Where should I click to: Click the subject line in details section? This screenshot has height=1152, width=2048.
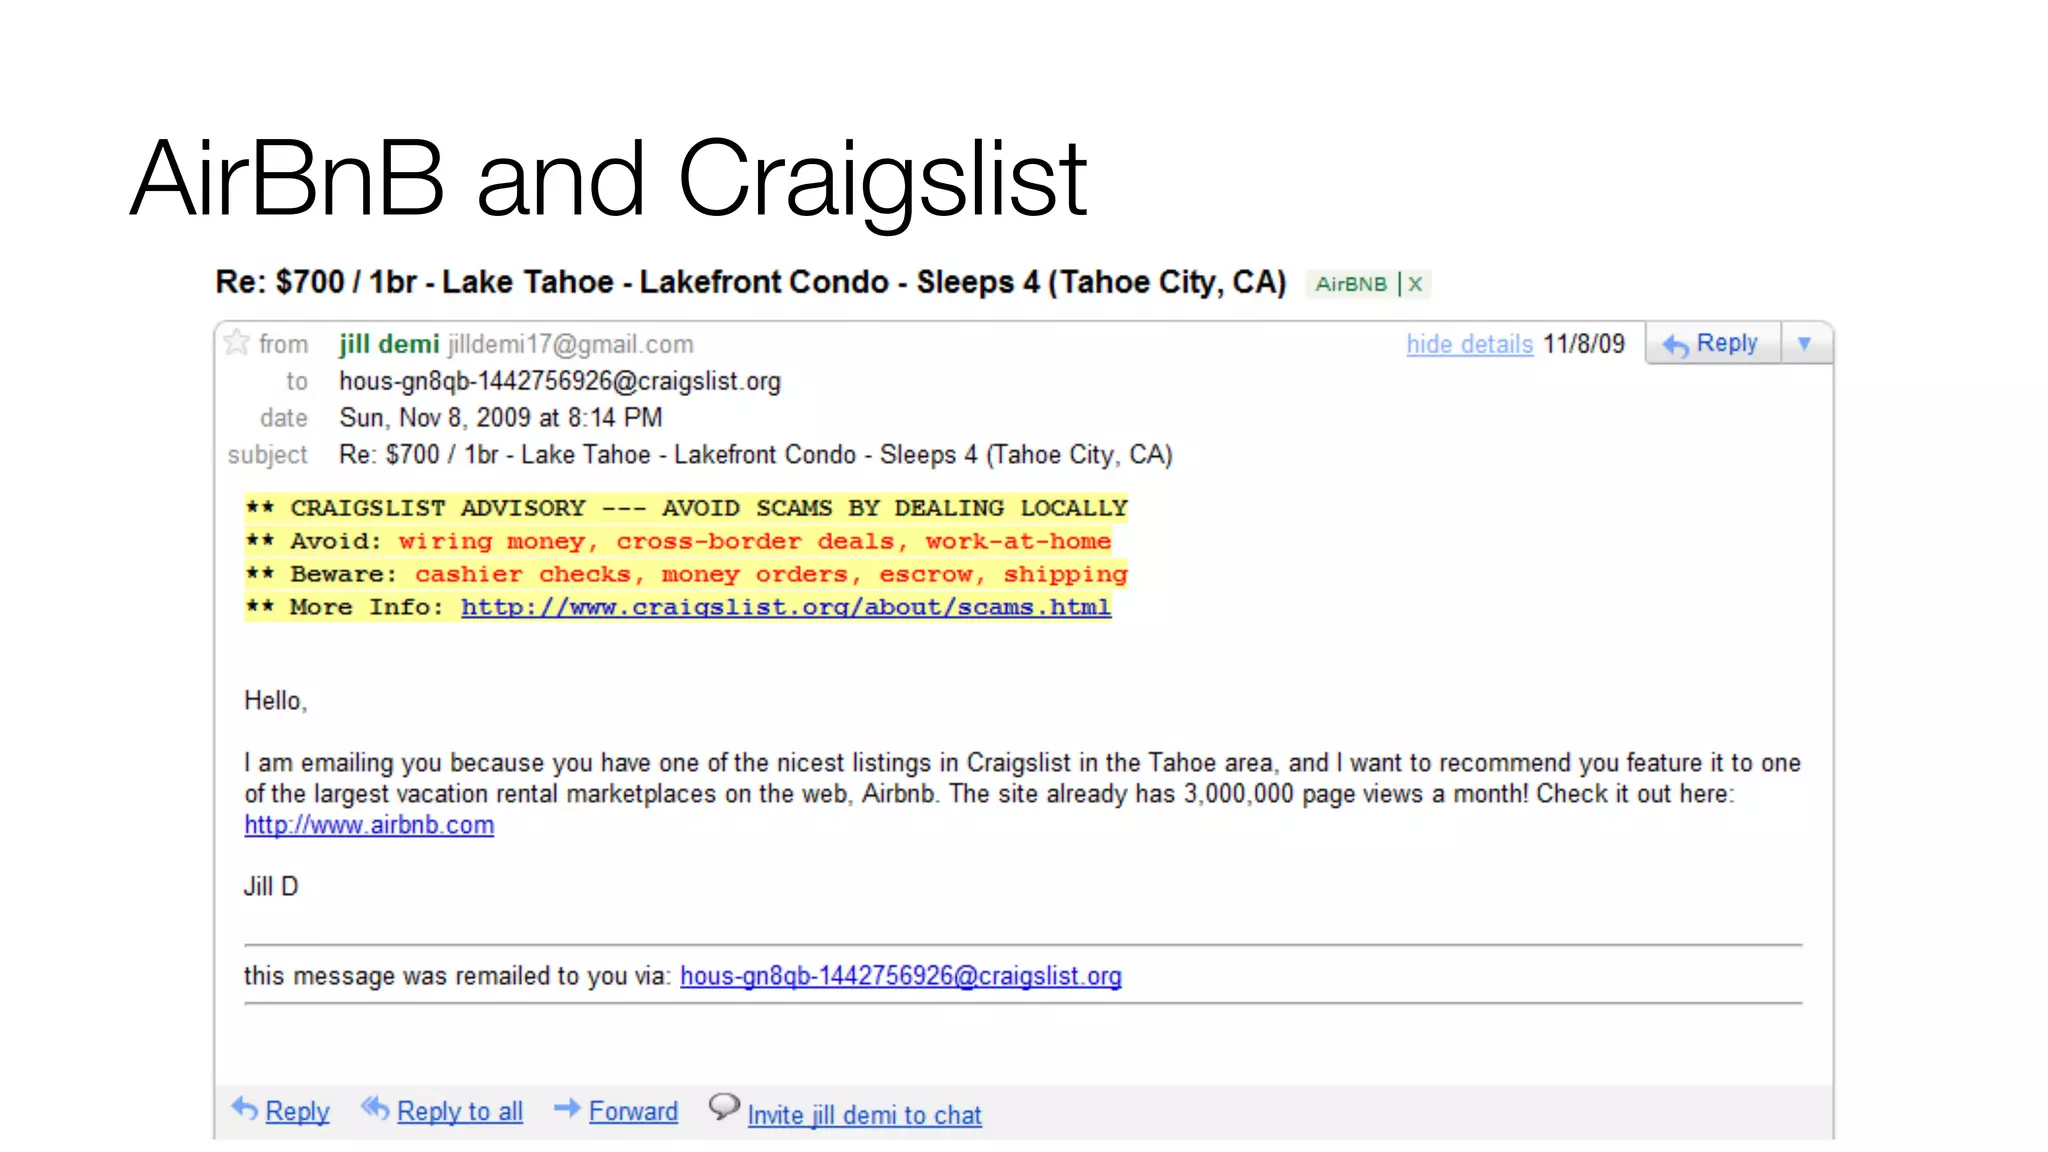click(x=756, y=454)
